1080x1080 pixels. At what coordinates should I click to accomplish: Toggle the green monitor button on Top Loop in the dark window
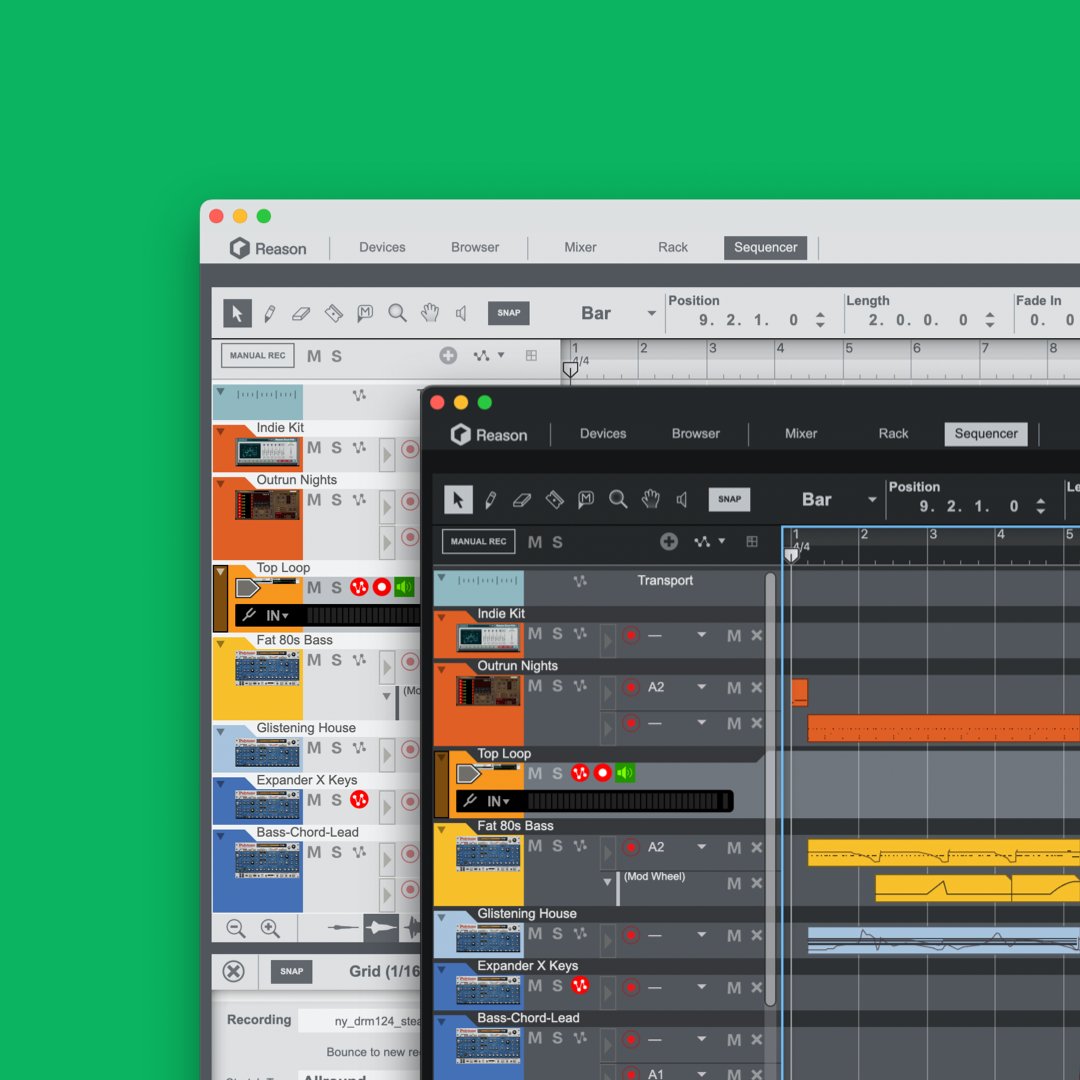tap(625, 773)
